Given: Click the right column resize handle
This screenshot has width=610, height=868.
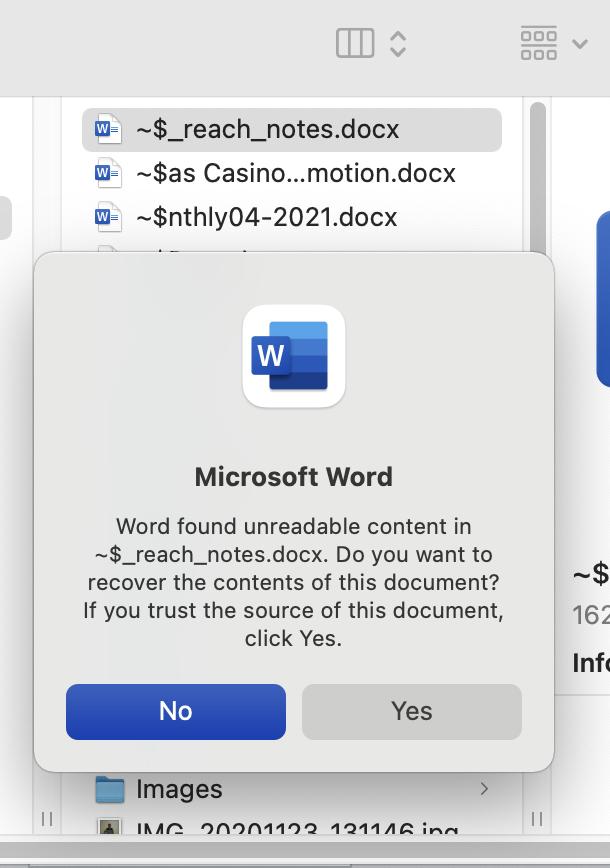Looking at the screenshot, I should coord(538,819).
